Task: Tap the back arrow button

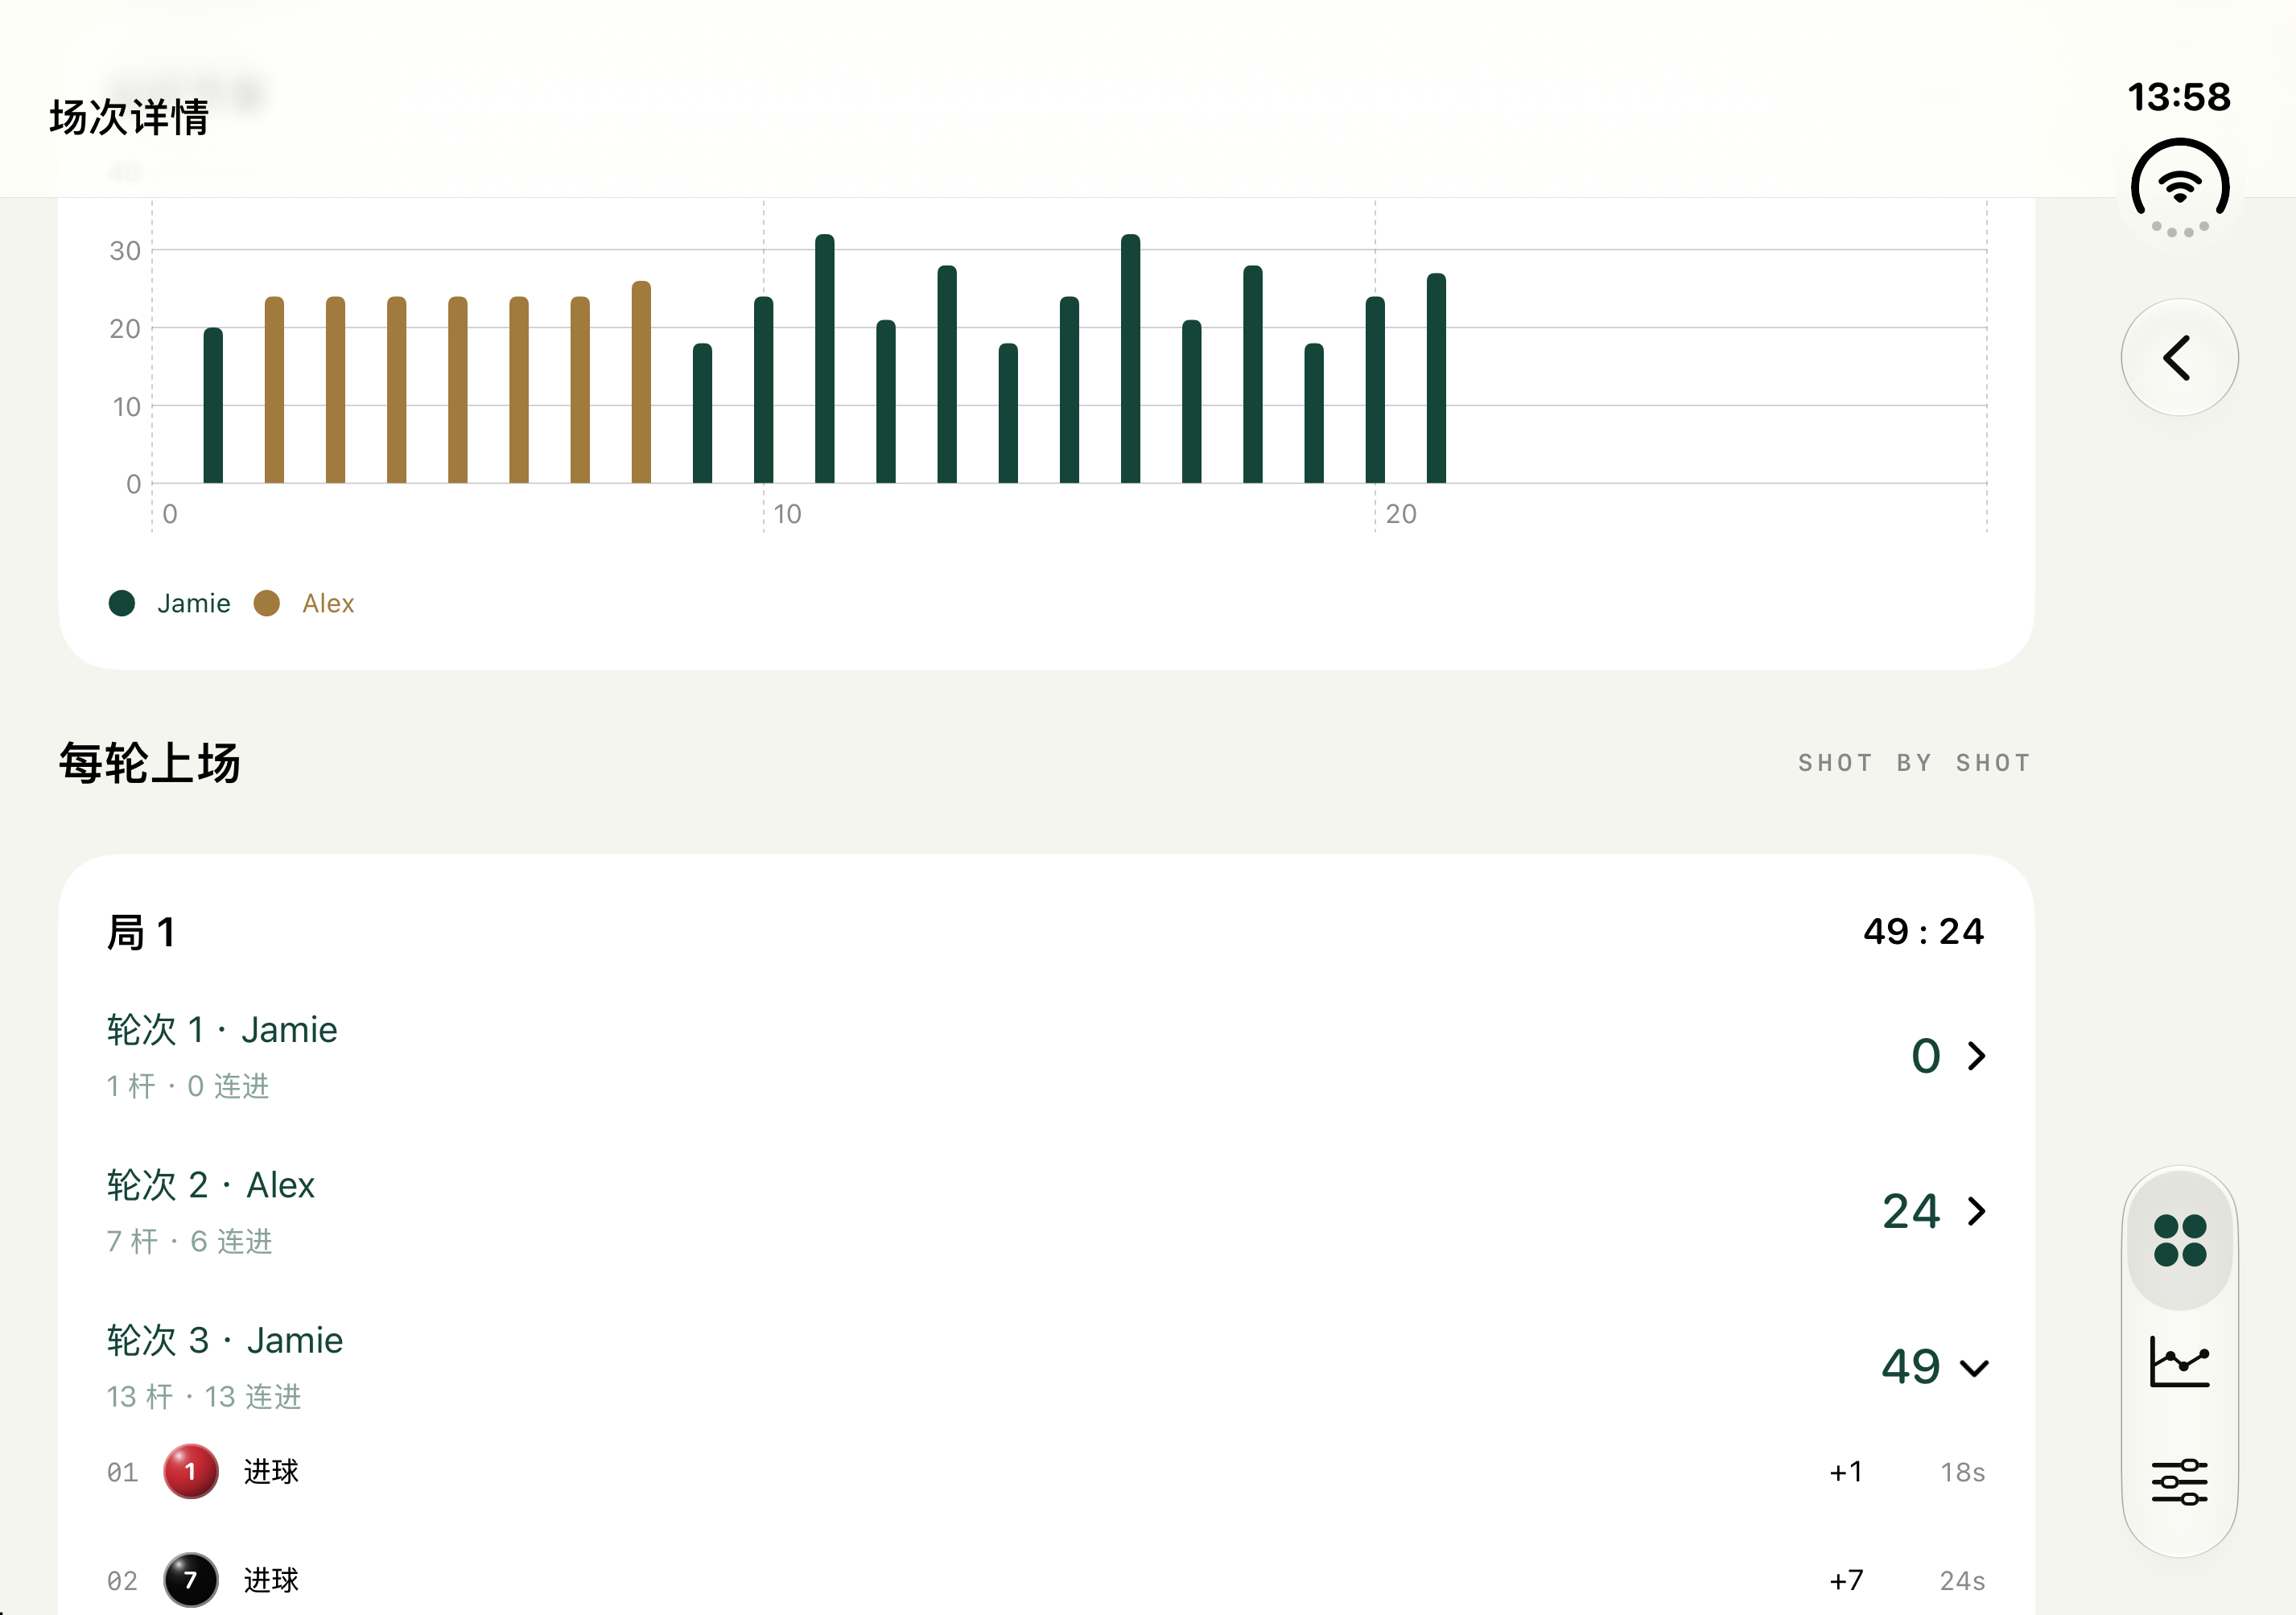Action: [2179, 357]
